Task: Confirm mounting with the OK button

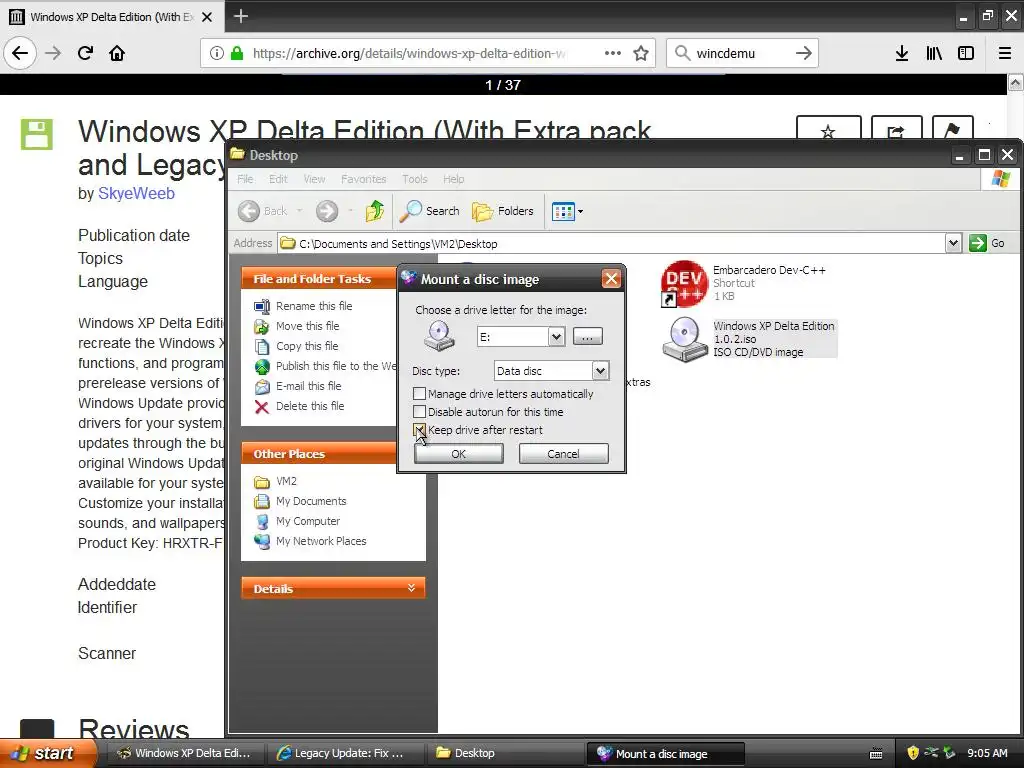Action: [x=458, y=454]
